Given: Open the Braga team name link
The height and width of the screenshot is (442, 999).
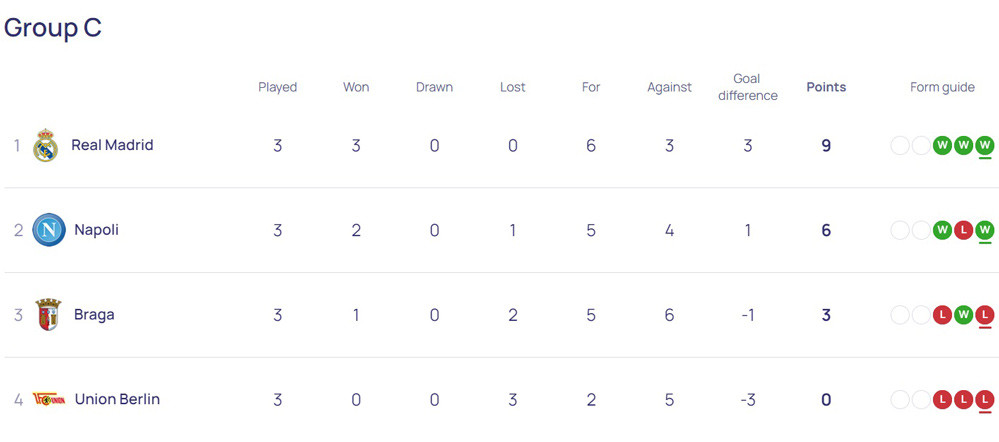Looking at the screenshot, I should coord(94,315).
